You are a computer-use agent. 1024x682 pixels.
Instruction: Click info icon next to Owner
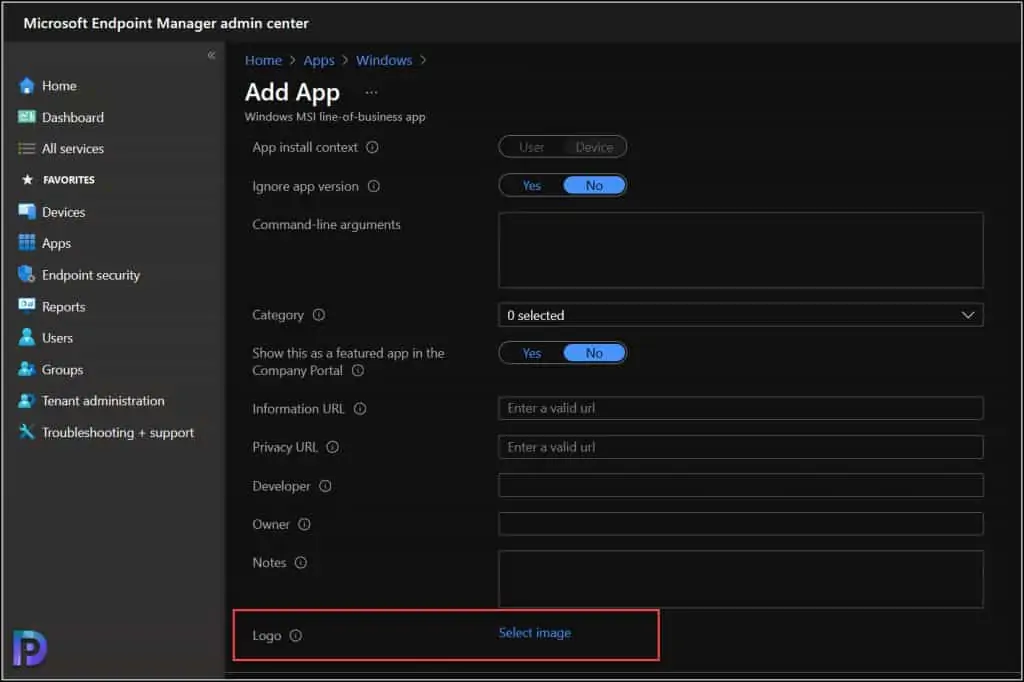pos(304,524)
